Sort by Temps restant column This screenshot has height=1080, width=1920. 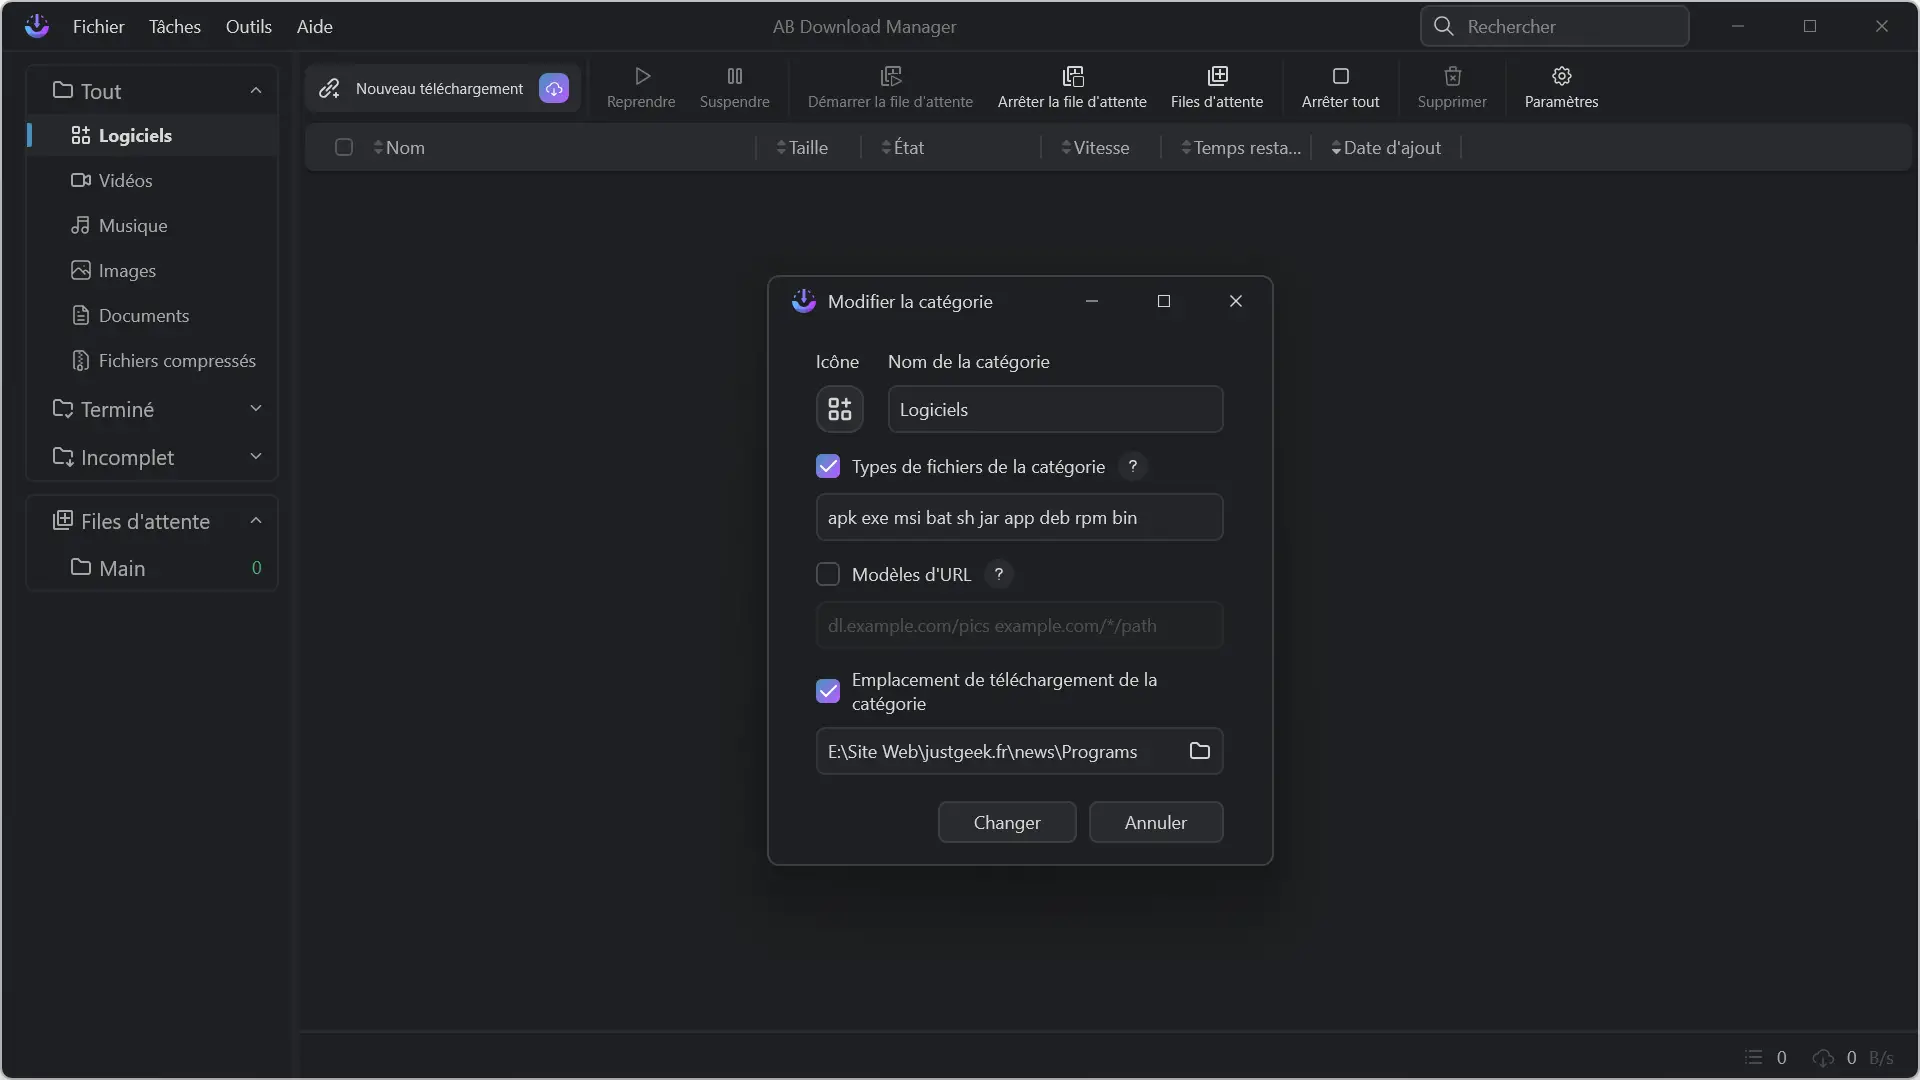coord(1241,148)
